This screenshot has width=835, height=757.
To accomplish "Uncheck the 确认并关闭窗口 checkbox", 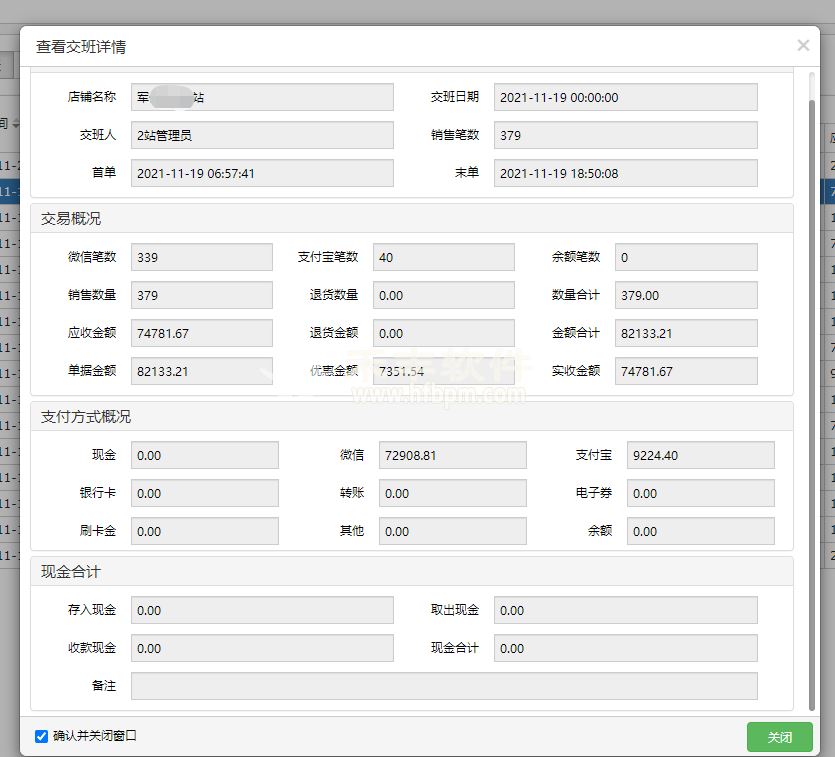I will click(42, 736).
